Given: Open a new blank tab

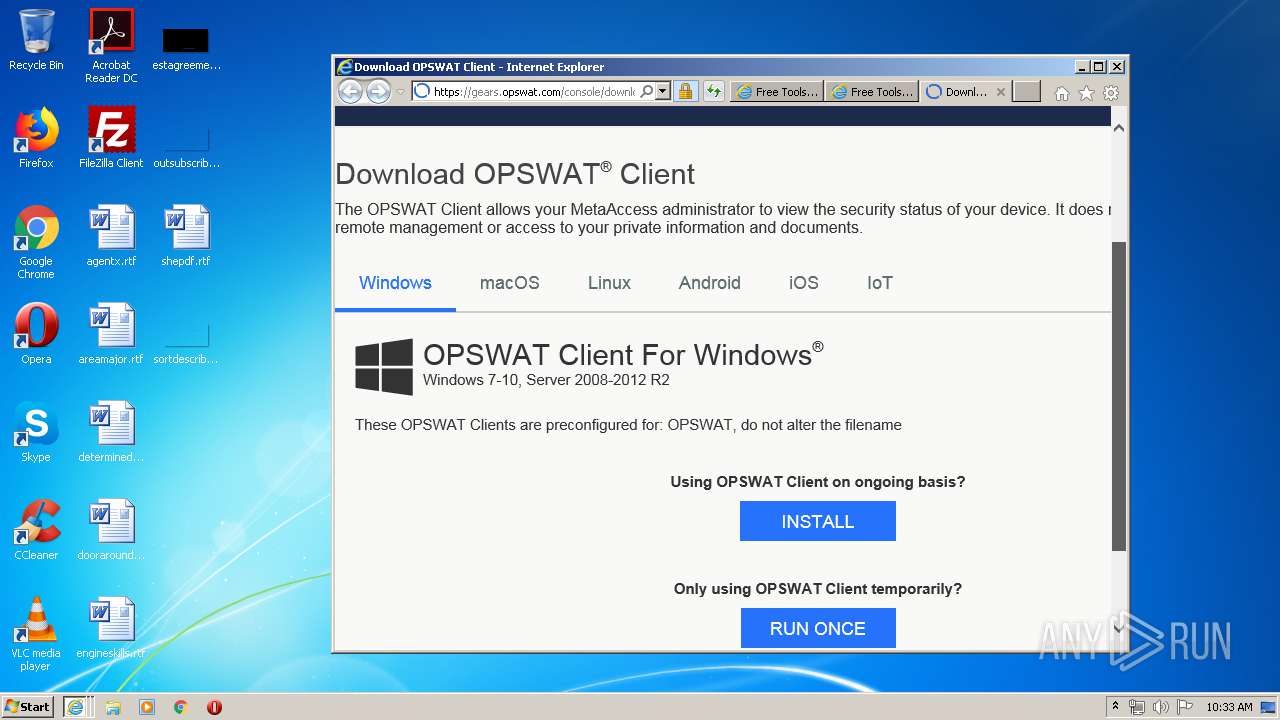Looking at the screenshot, I should pos(1026,92).
